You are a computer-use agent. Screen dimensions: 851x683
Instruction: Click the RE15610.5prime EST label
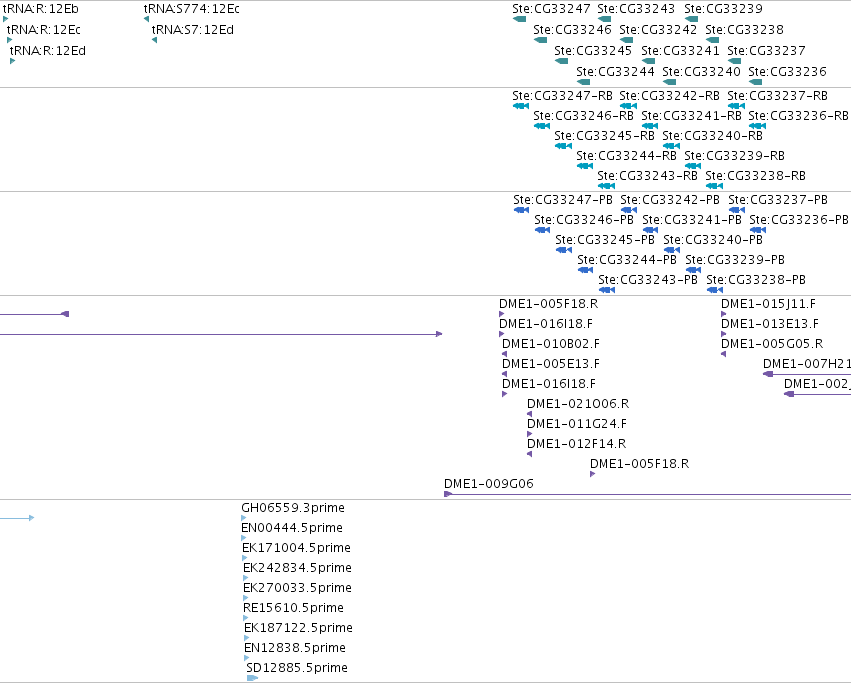point(293,608)
